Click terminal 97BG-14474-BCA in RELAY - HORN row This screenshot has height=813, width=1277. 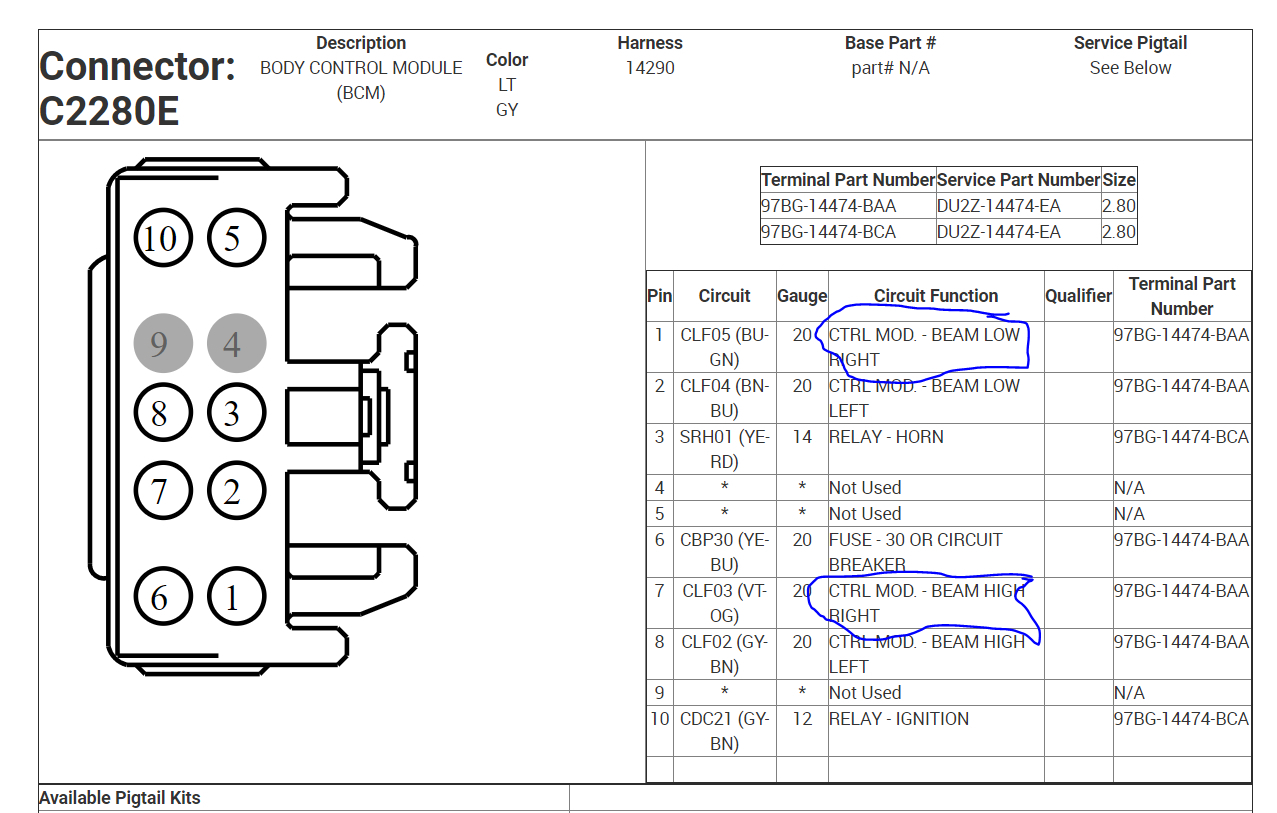tap(1182, 437)
